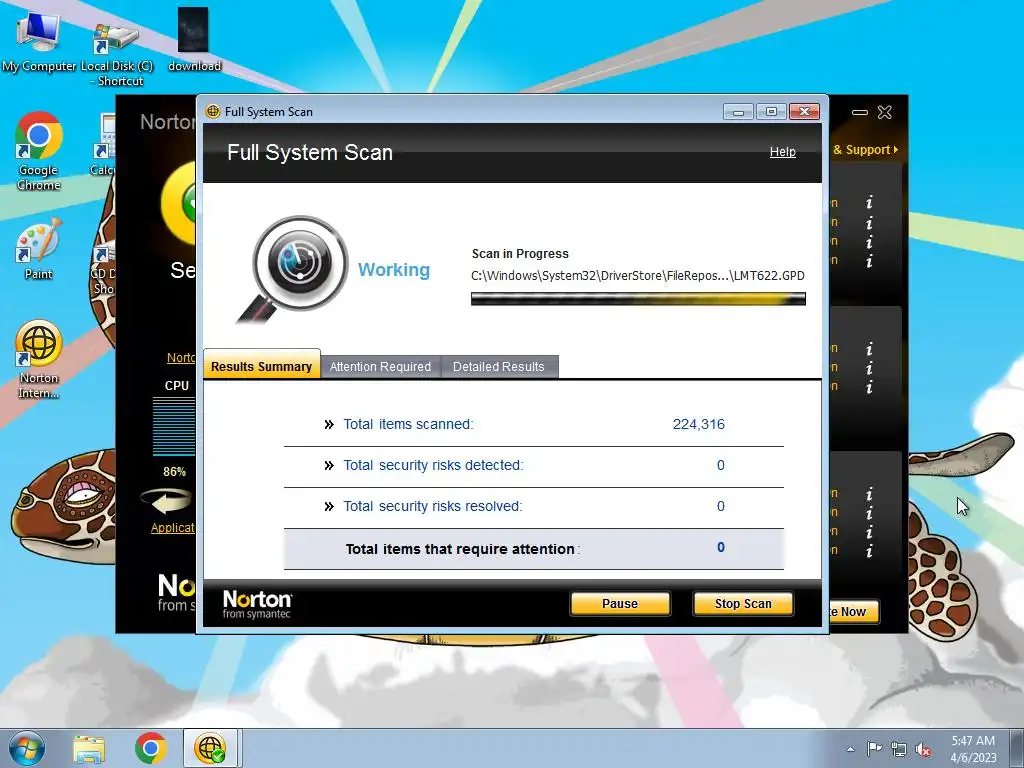Click Total items that require attention
This screenshot has width=1024, height=768.
(x=534, y=549)
